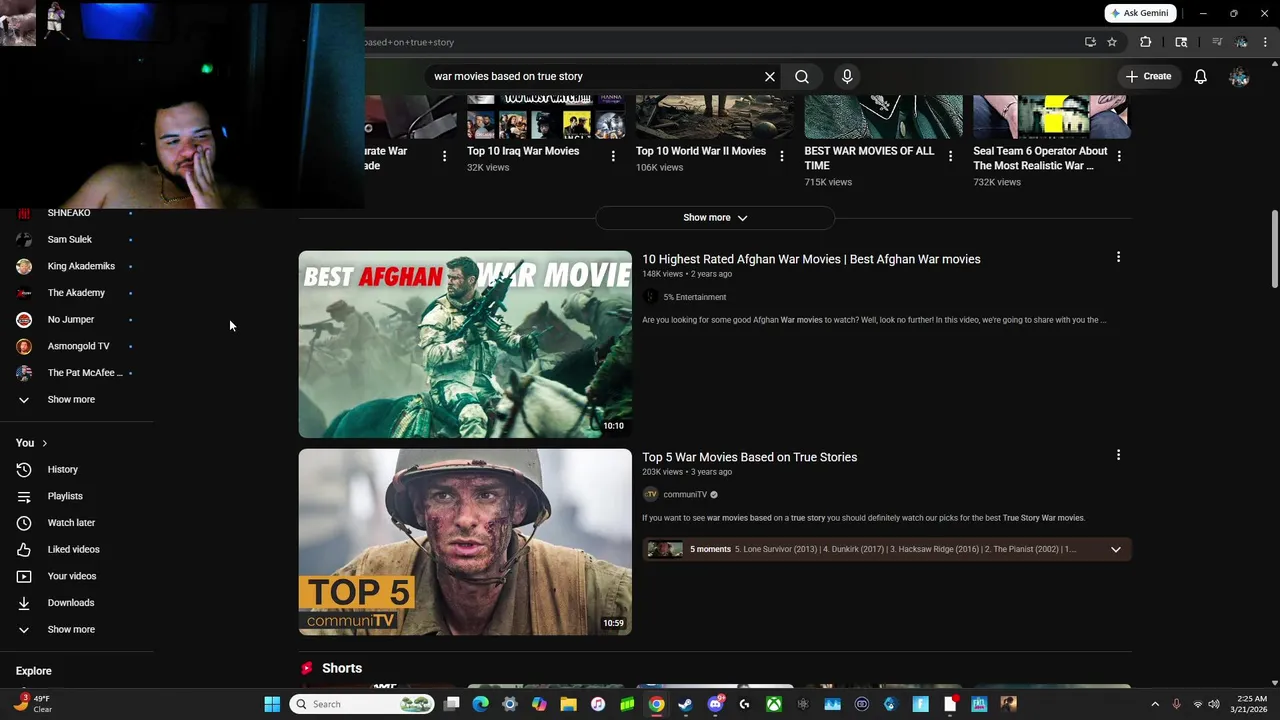This screenshot has height=720, width=1280.
Task: Open the You section chevron
Action: [44, 443]
